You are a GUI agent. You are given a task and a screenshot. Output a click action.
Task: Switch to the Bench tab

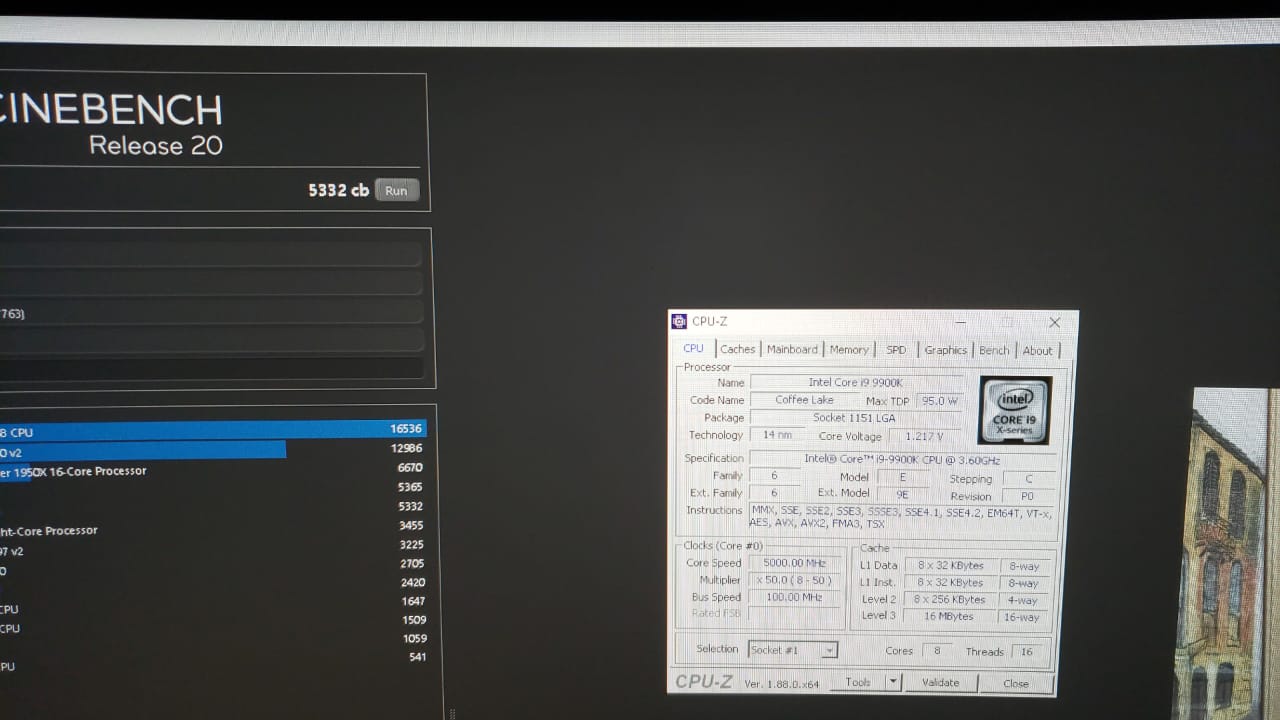994,350
